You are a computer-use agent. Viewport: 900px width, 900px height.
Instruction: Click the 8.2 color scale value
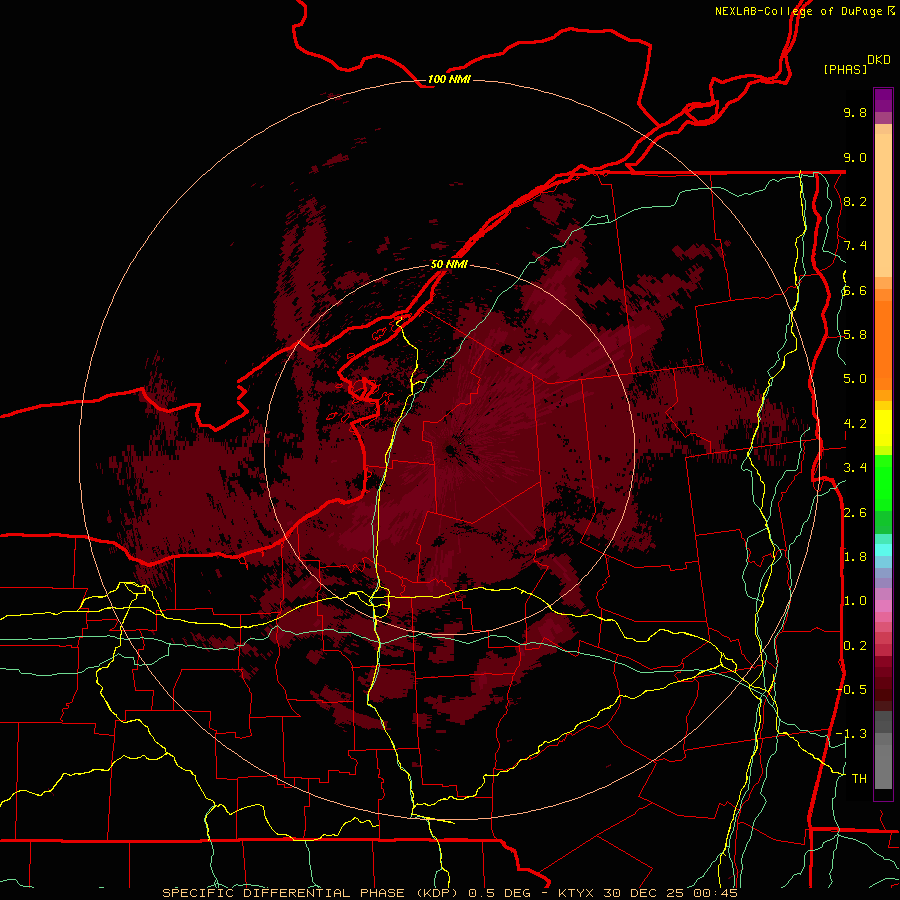point(855,201)
